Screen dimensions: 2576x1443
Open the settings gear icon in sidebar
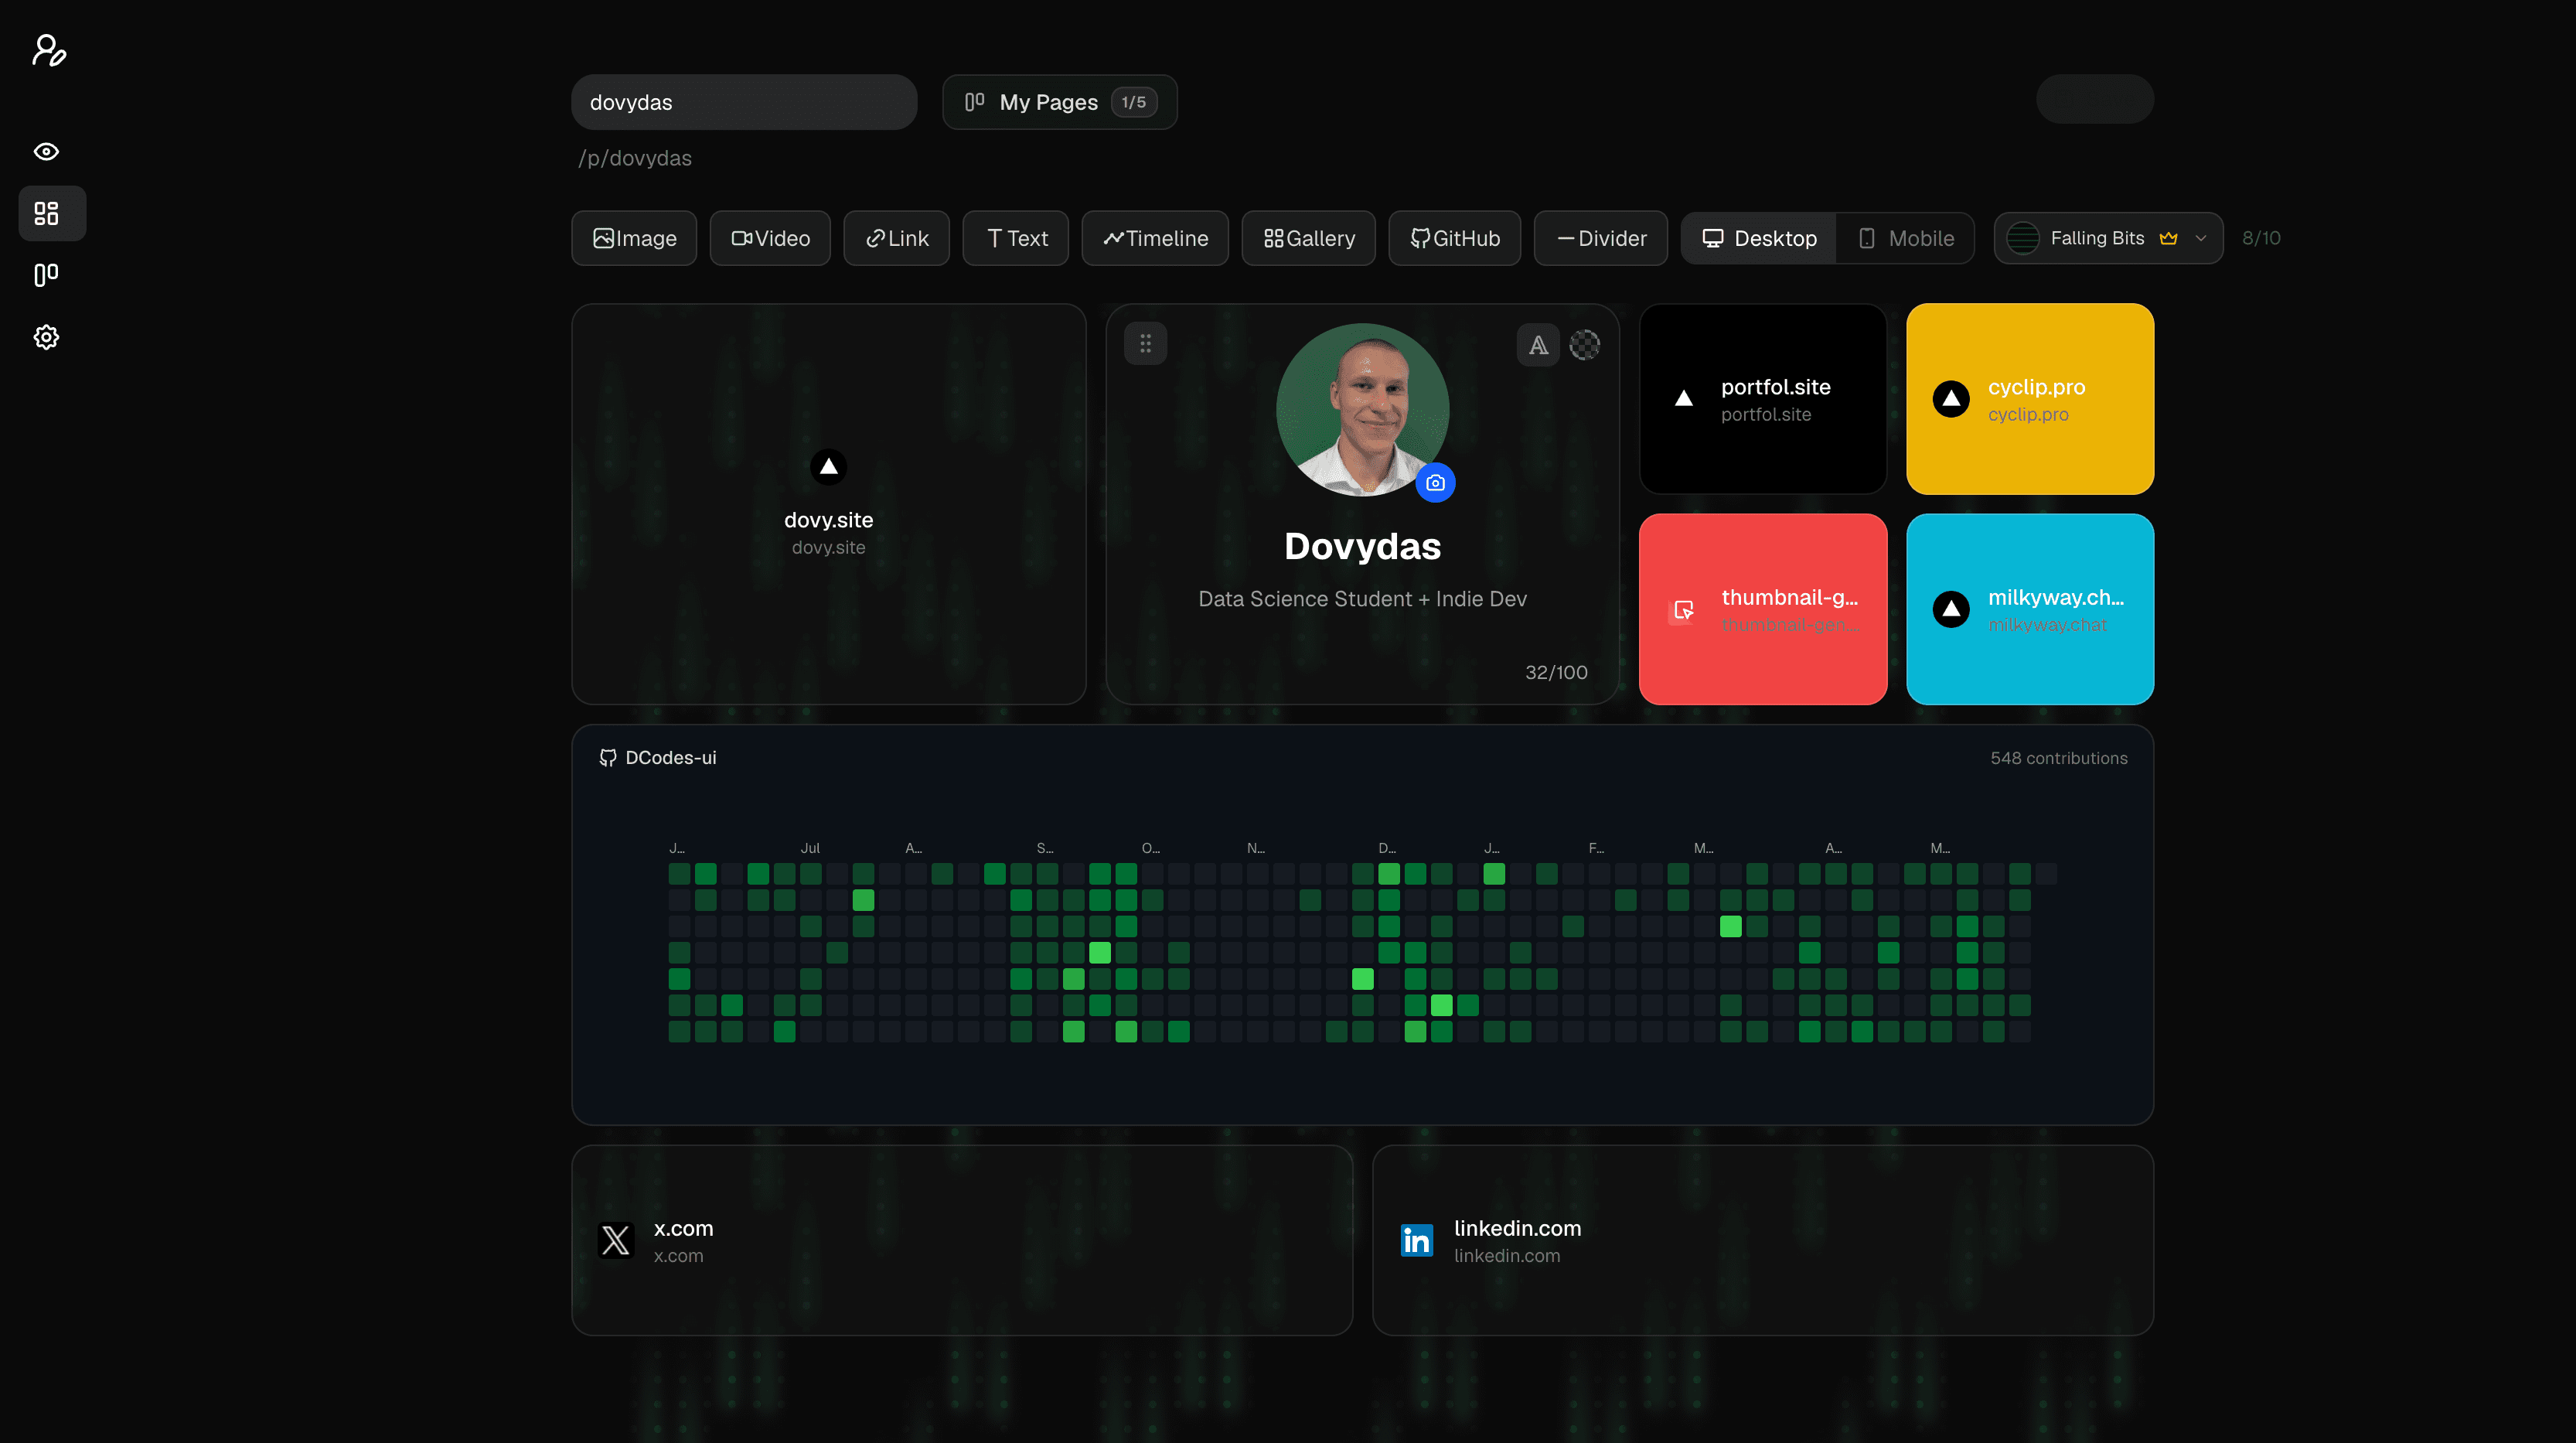46,337
